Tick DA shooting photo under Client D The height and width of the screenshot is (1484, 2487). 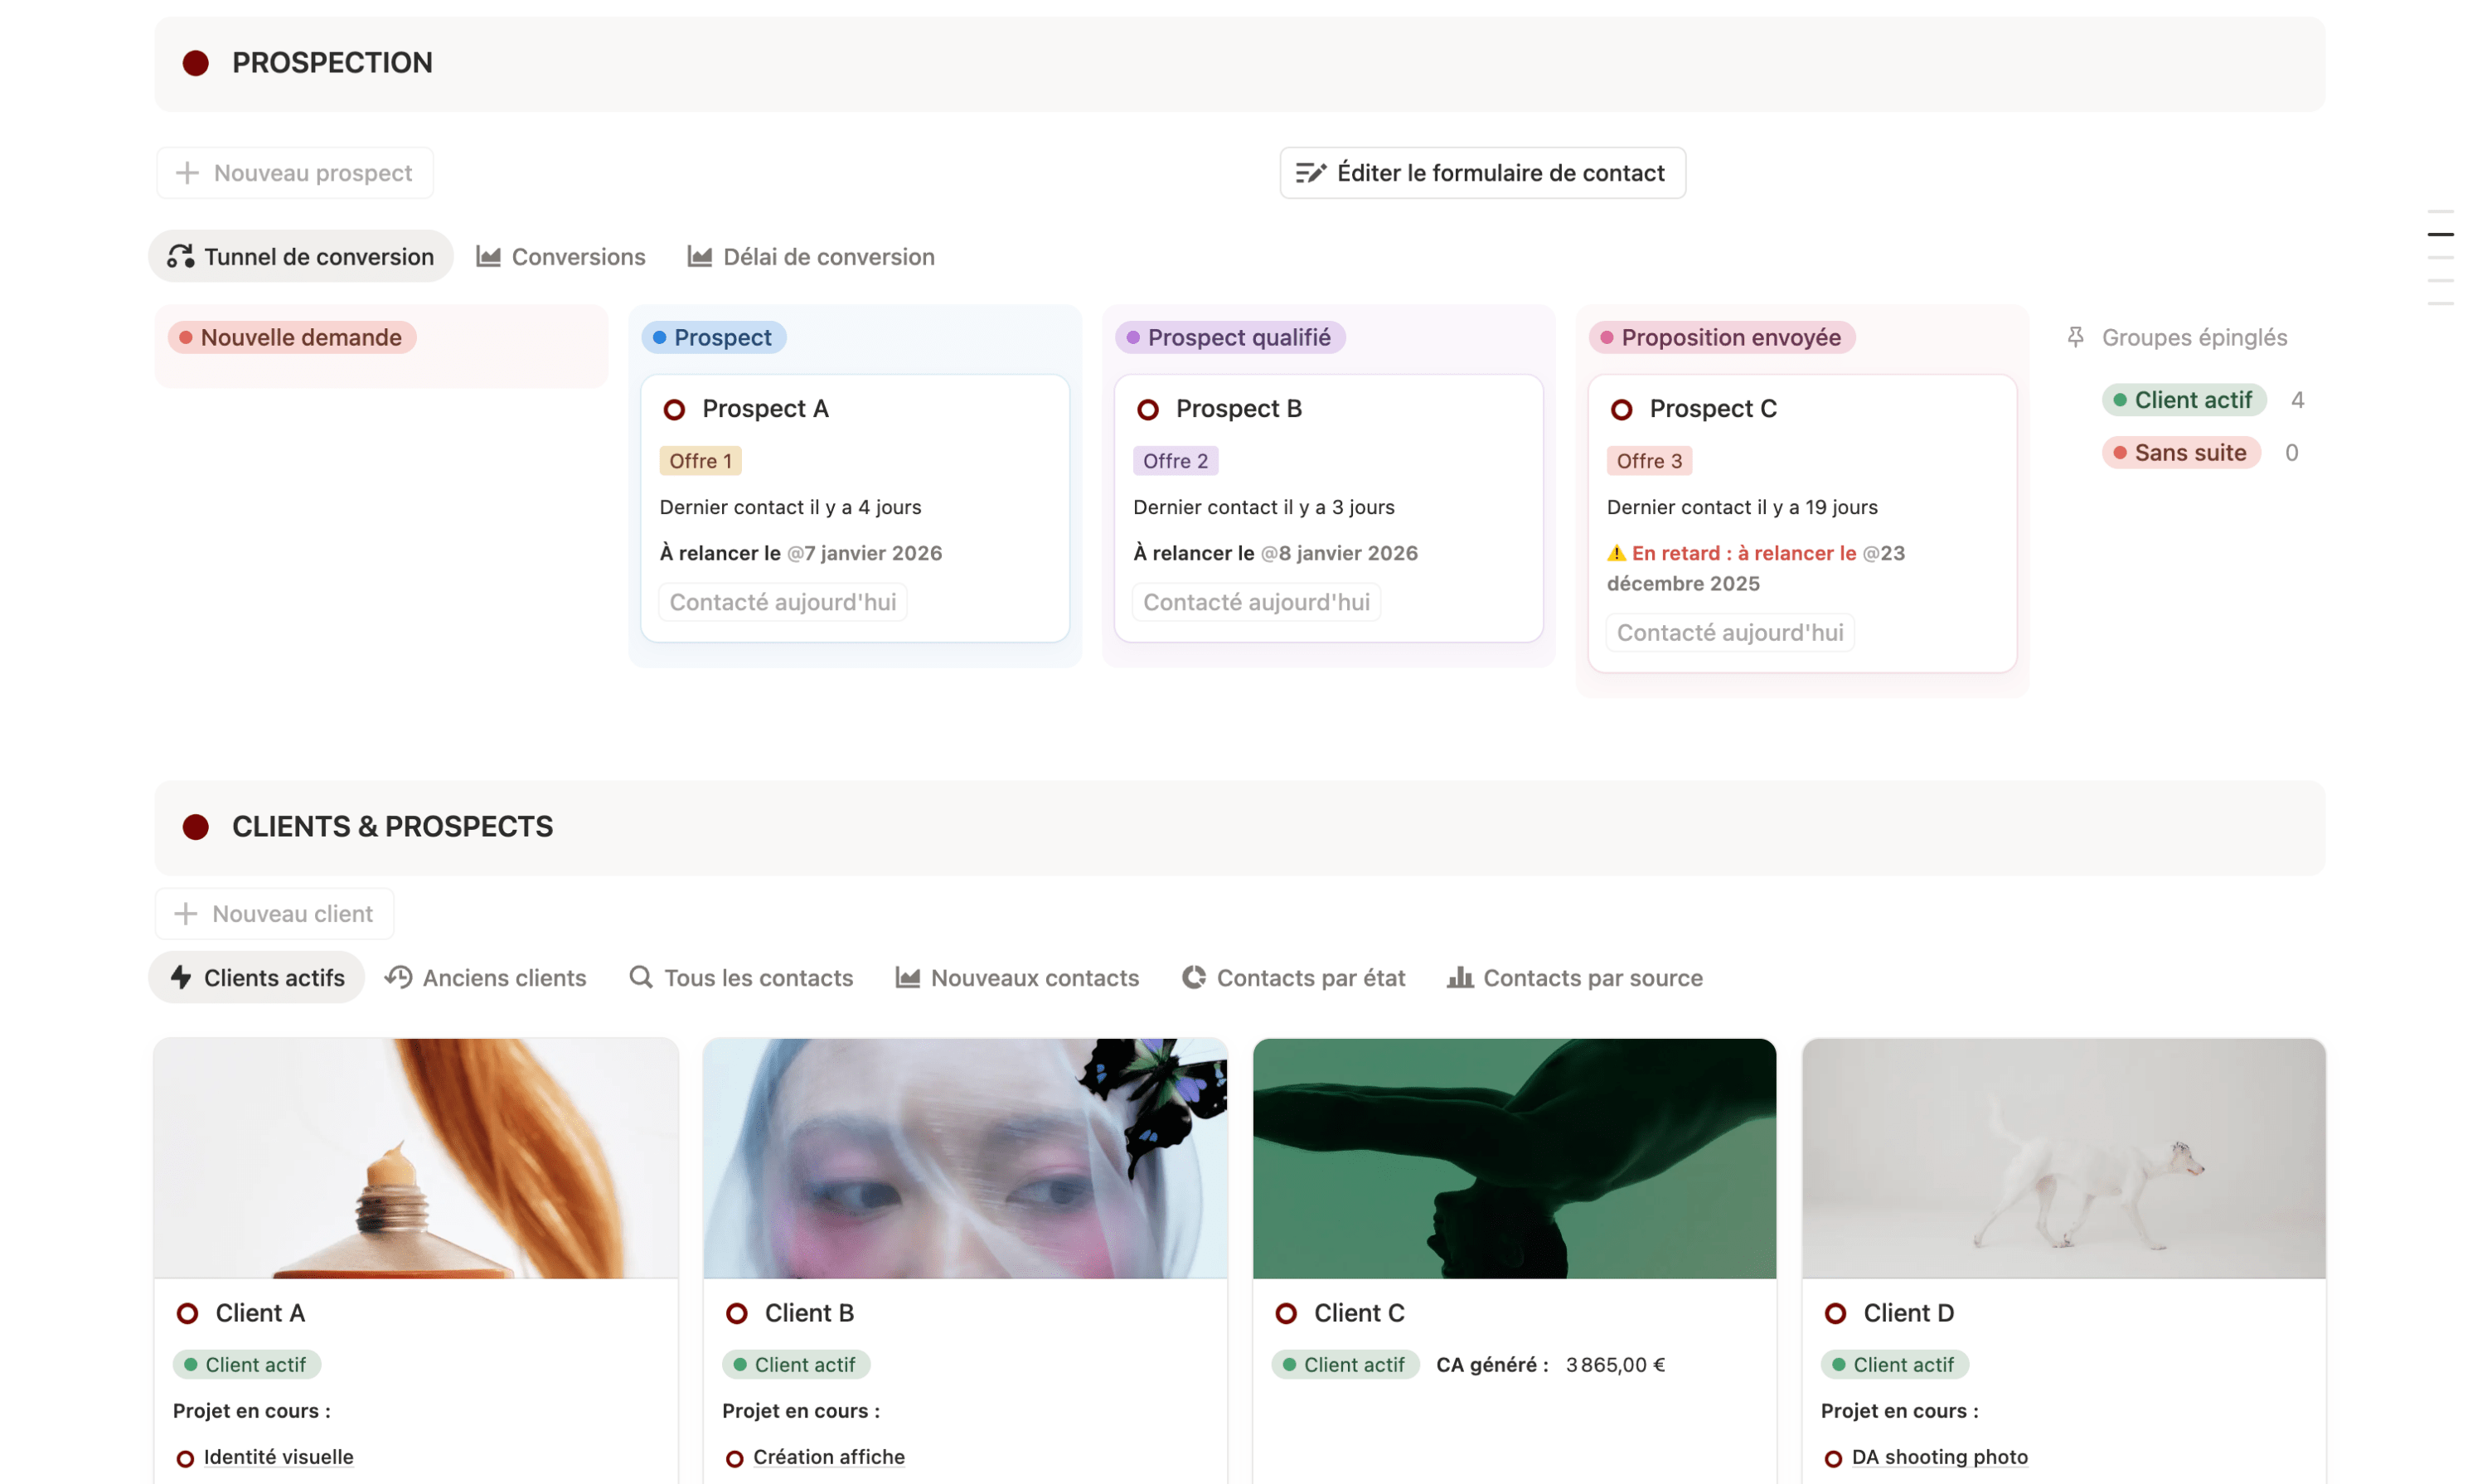1835,1458
